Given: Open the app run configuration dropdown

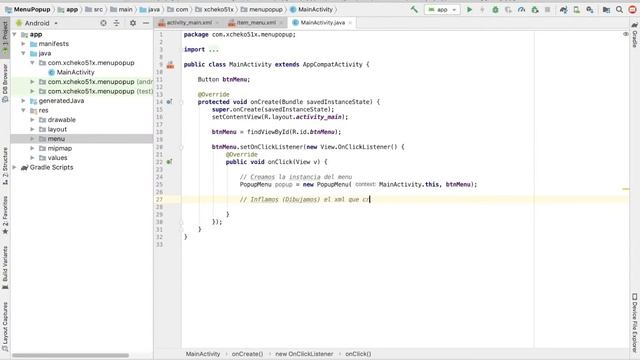Looking at the screenshot, I should pyautogui.click(x=442, y=9).
